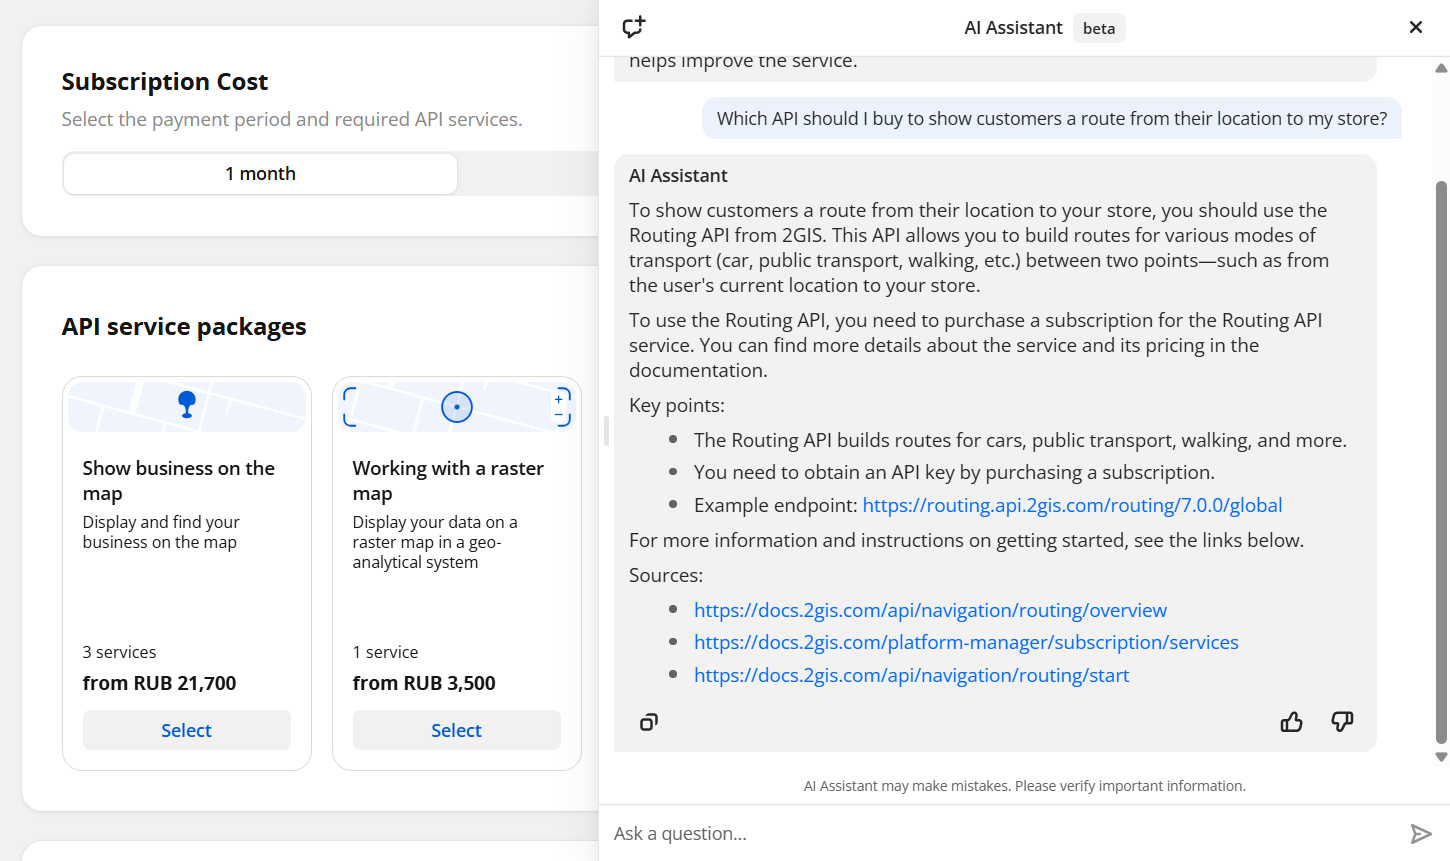Open the subscription services docs link
This screenshot has height=861, width=1450.
[966, 642]
